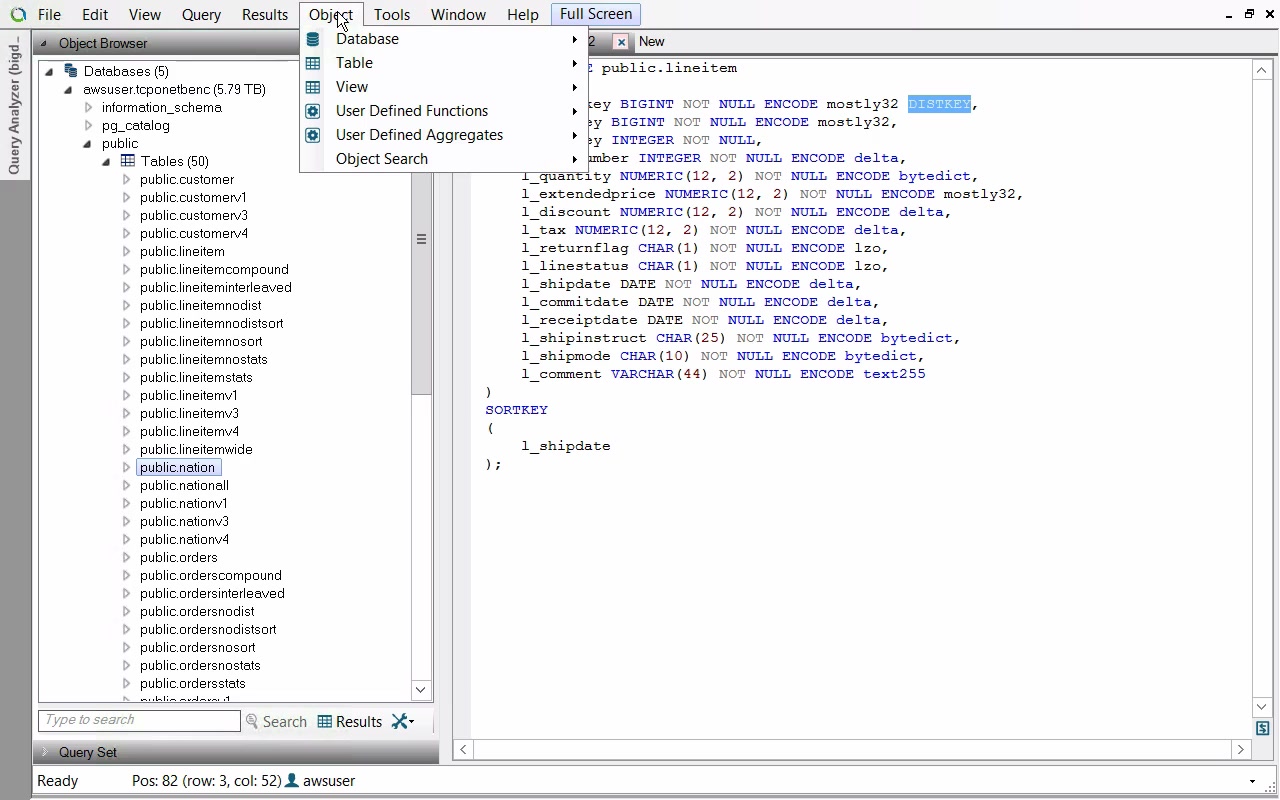This screenshot has height=800, width=1280.
Task: Expand the information_schema node
Action: pyautogui.click(x=88, y=108)
